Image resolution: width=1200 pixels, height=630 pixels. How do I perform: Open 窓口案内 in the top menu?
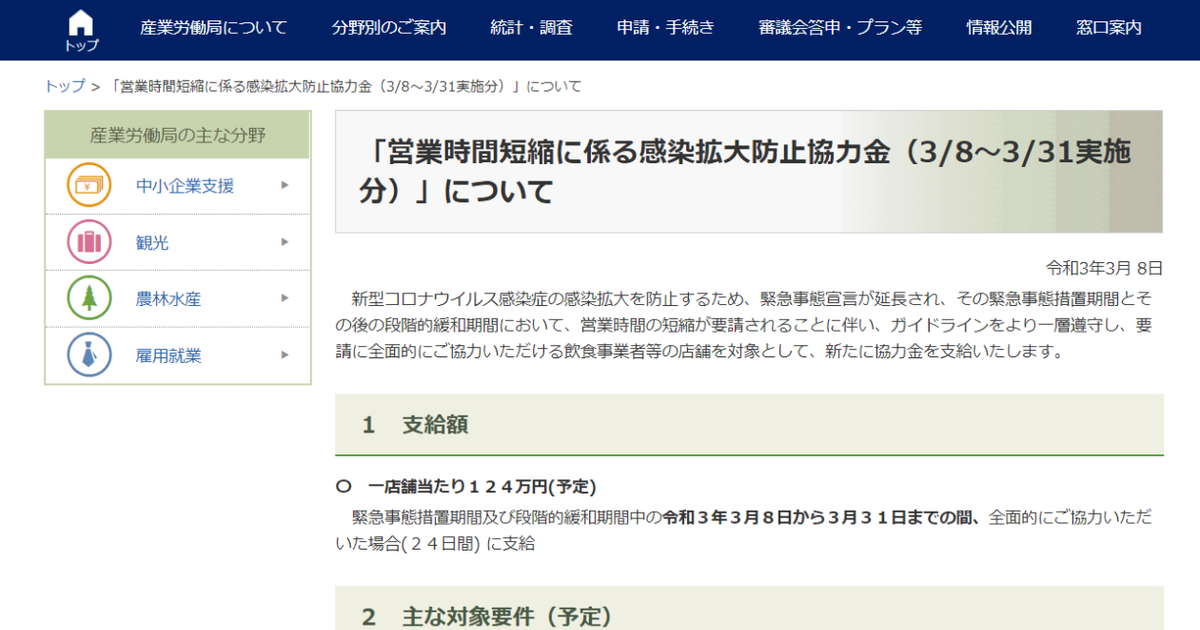pyautogui.click(x=1109, y=28)
